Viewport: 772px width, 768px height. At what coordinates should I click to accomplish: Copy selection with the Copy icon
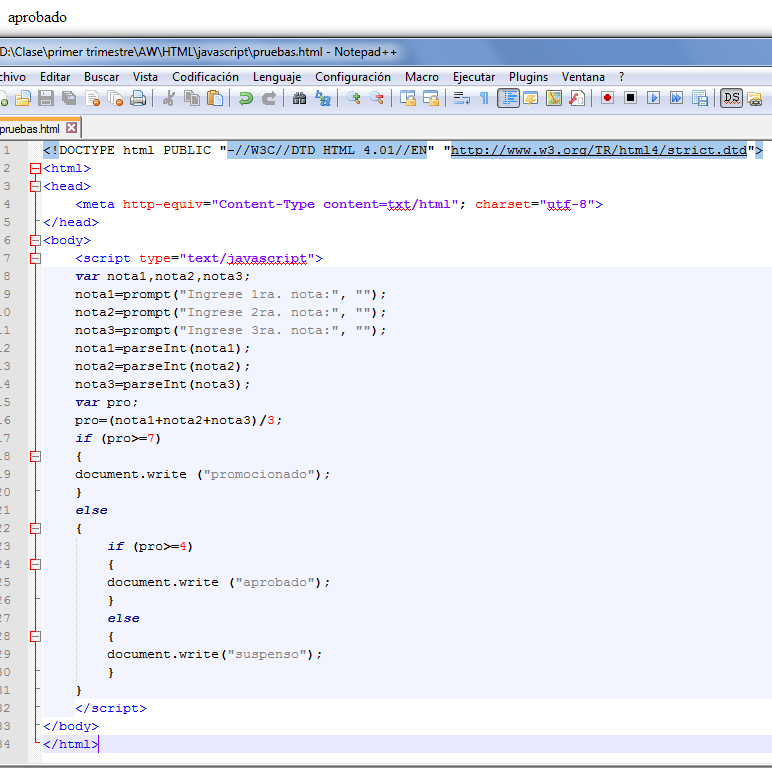click(192, 98)
